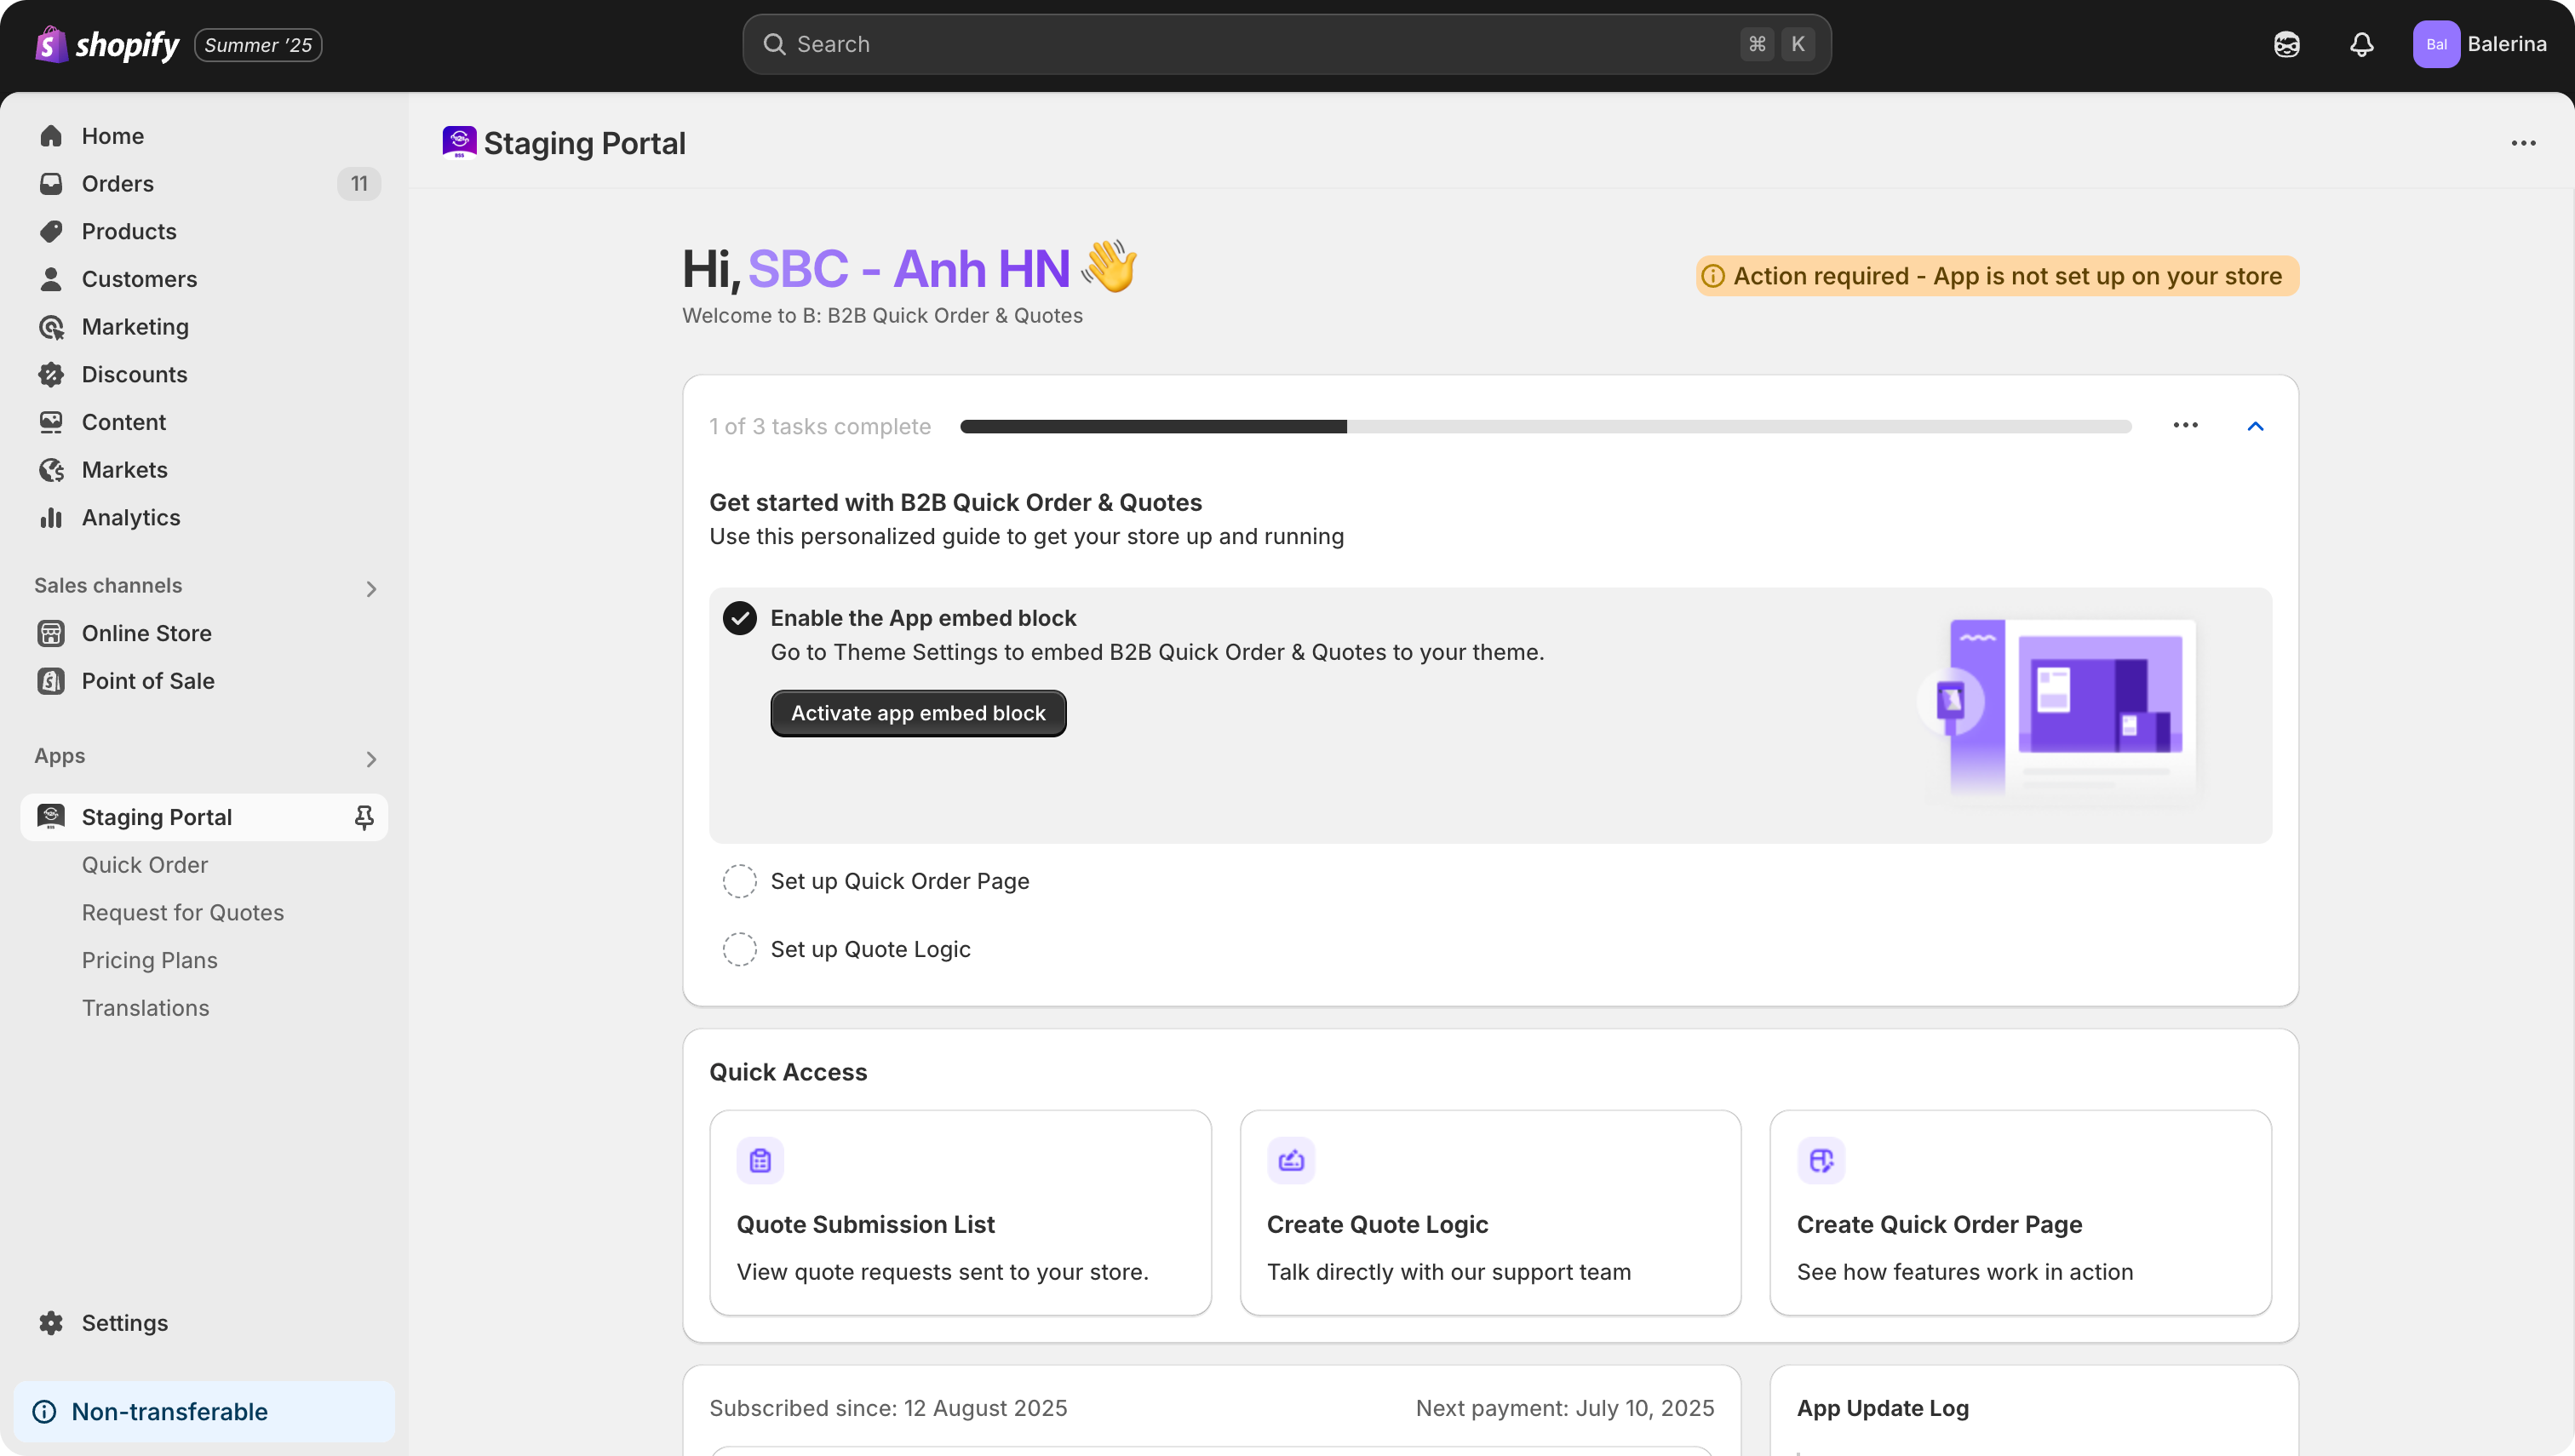2575x1456 pixels.
Task: Click the Shopify logo
Action: pyautogui.click(x=107, y=45)
